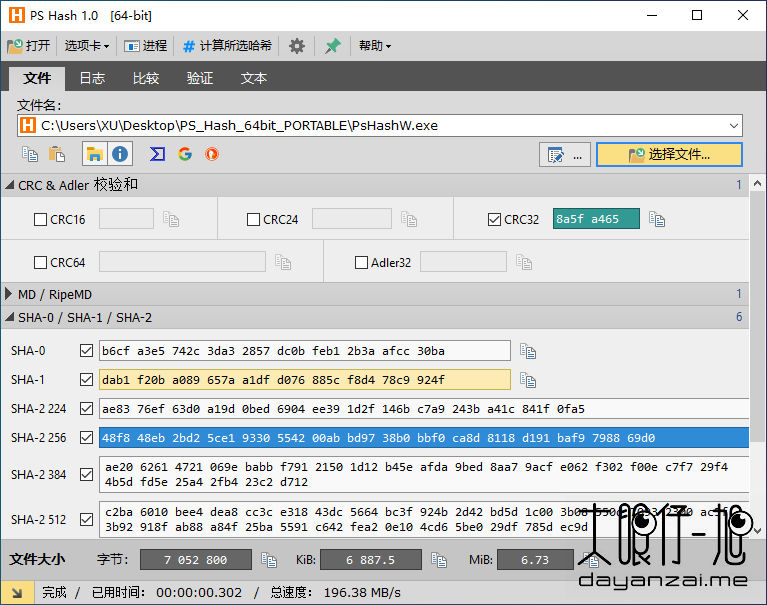The image size is (767, 605).
Task: Search hash with Google icon
Action: tap(185, 155)
